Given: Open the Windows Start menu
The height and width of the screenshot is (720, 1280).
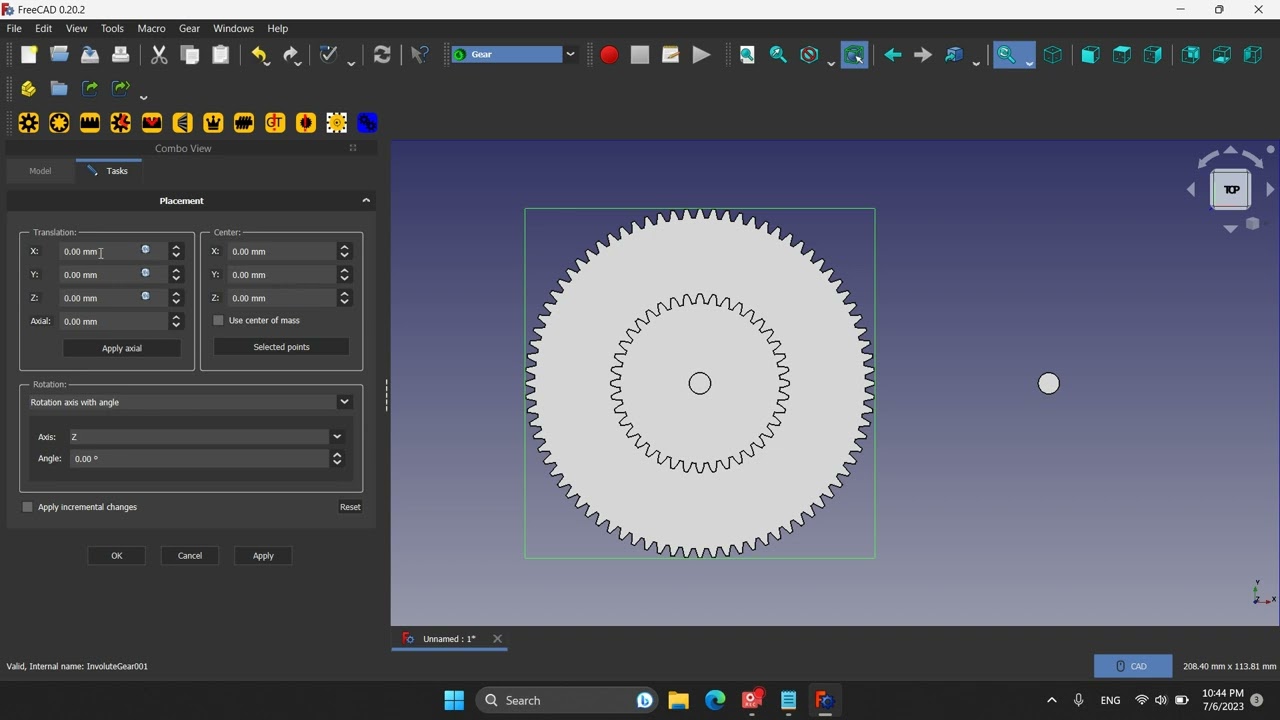Looking at the screenshot, I should [454, 700].
